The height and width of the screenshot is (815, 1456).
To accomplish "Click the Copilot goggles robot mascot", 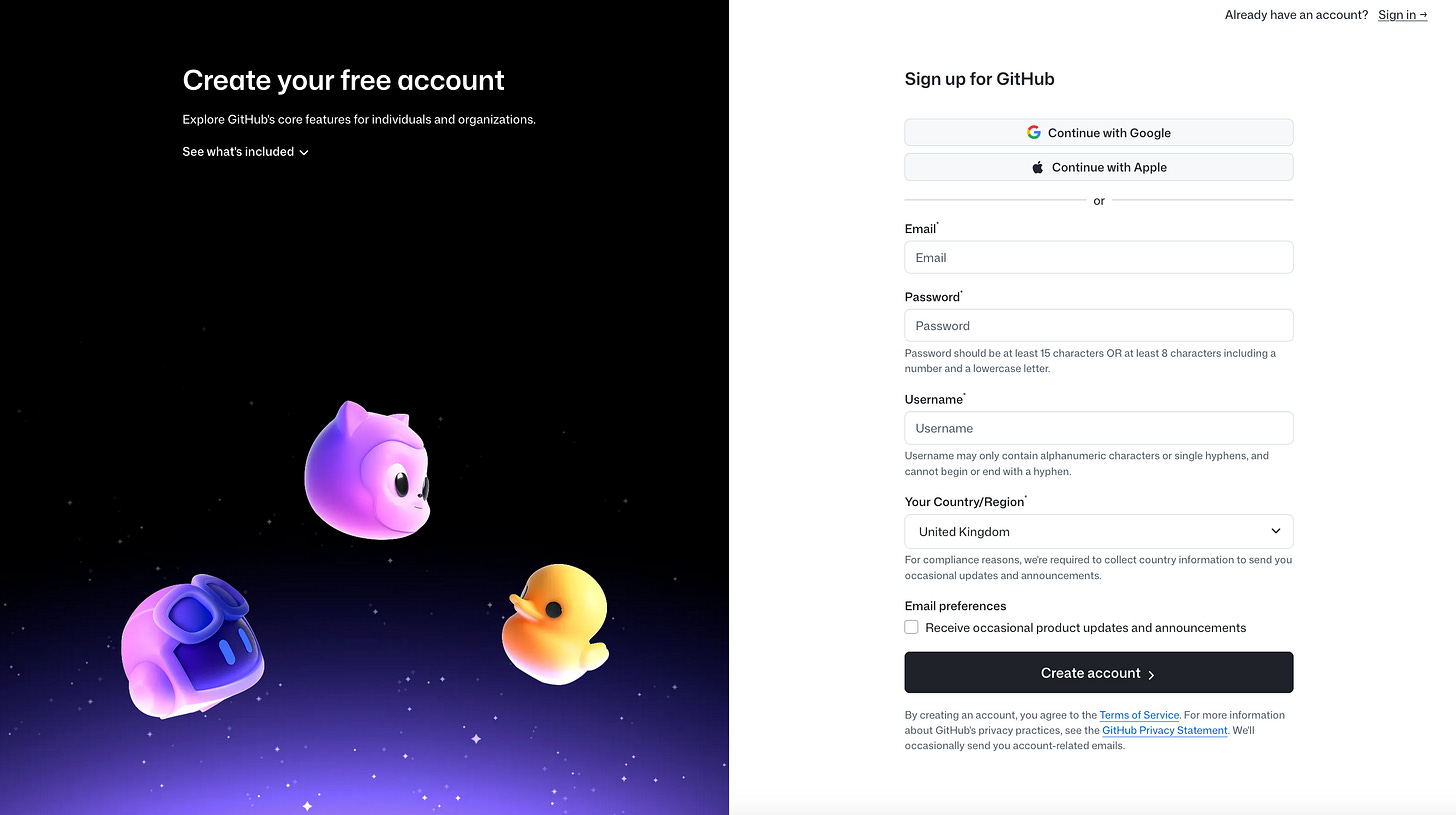I will (193, 645).
